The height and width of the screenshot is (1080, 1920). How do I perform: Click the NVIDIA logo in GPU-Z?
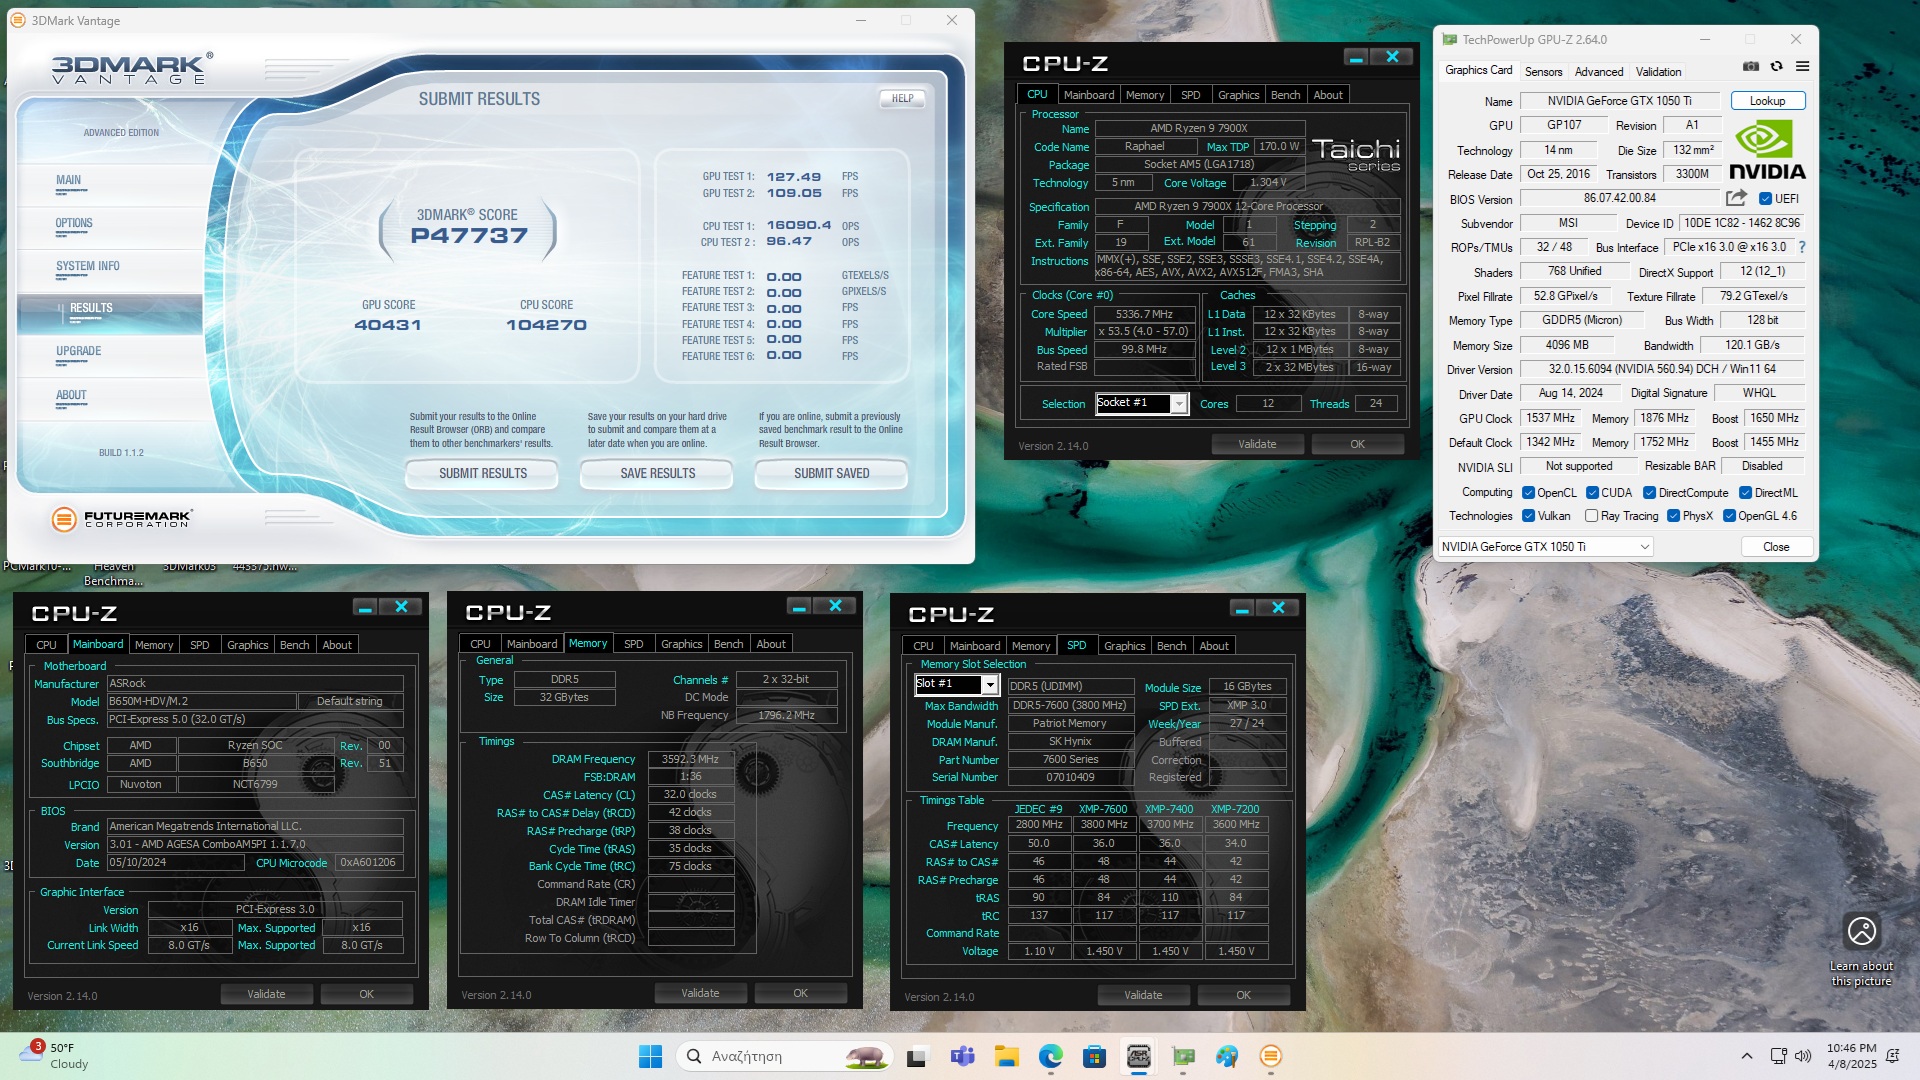(x=1767, y=150)
